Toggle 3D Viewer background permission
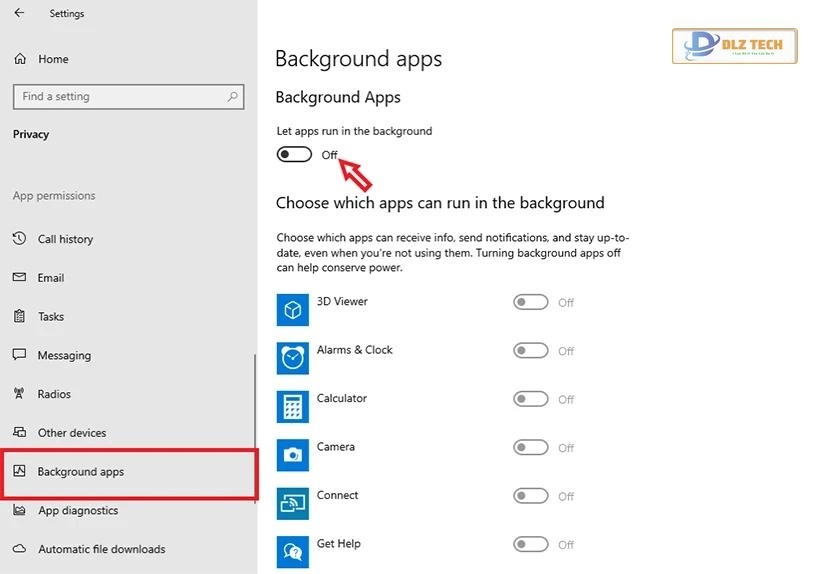 tap(530, 302)
